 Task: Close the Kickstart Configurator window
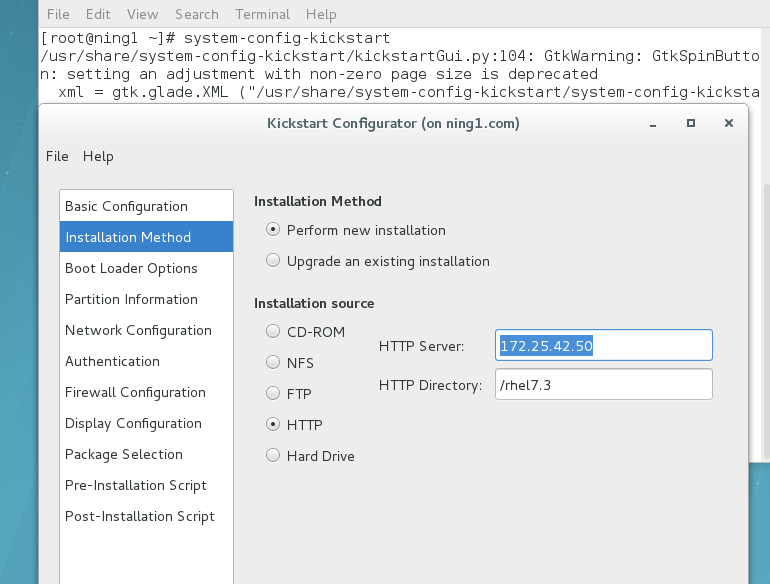(x=729, y=123)
